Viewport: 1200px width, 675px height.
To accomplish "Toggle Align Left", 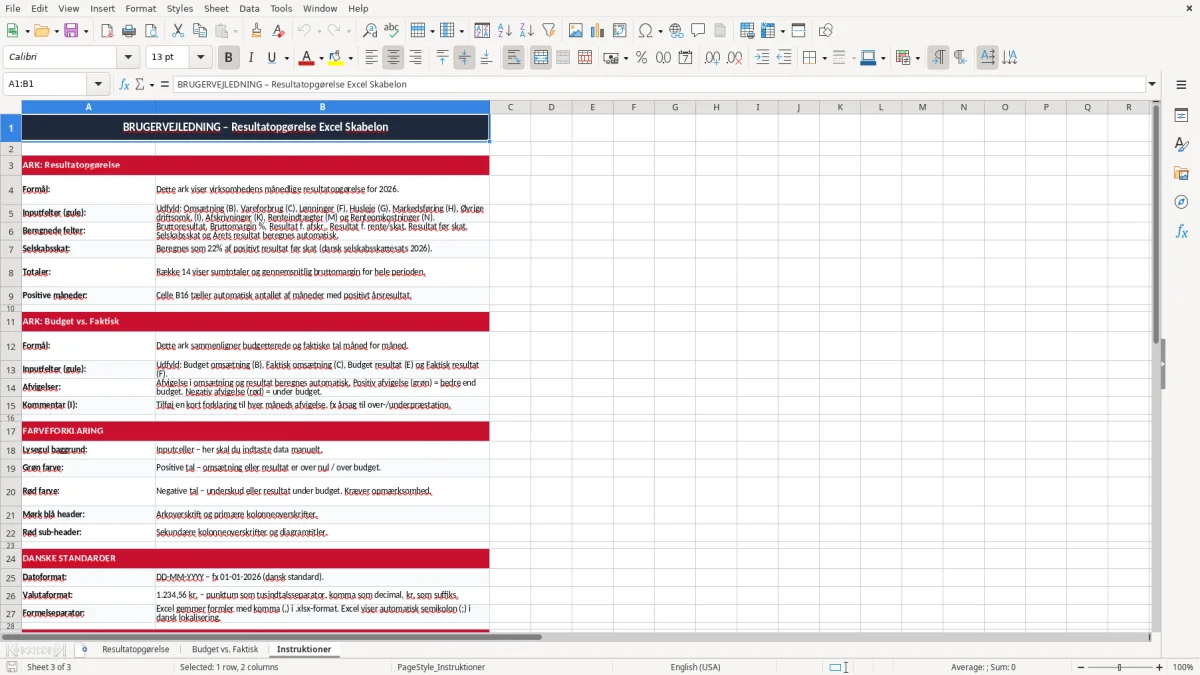I will point(372,58).
